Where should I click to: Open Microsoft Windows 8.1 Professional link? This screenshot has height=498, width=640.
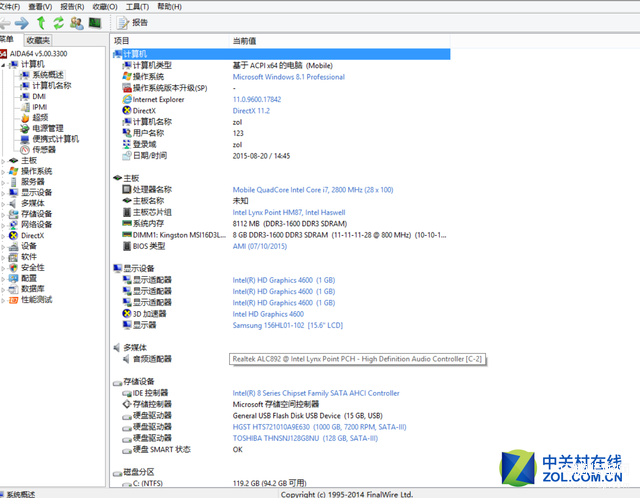pos(289,77)
